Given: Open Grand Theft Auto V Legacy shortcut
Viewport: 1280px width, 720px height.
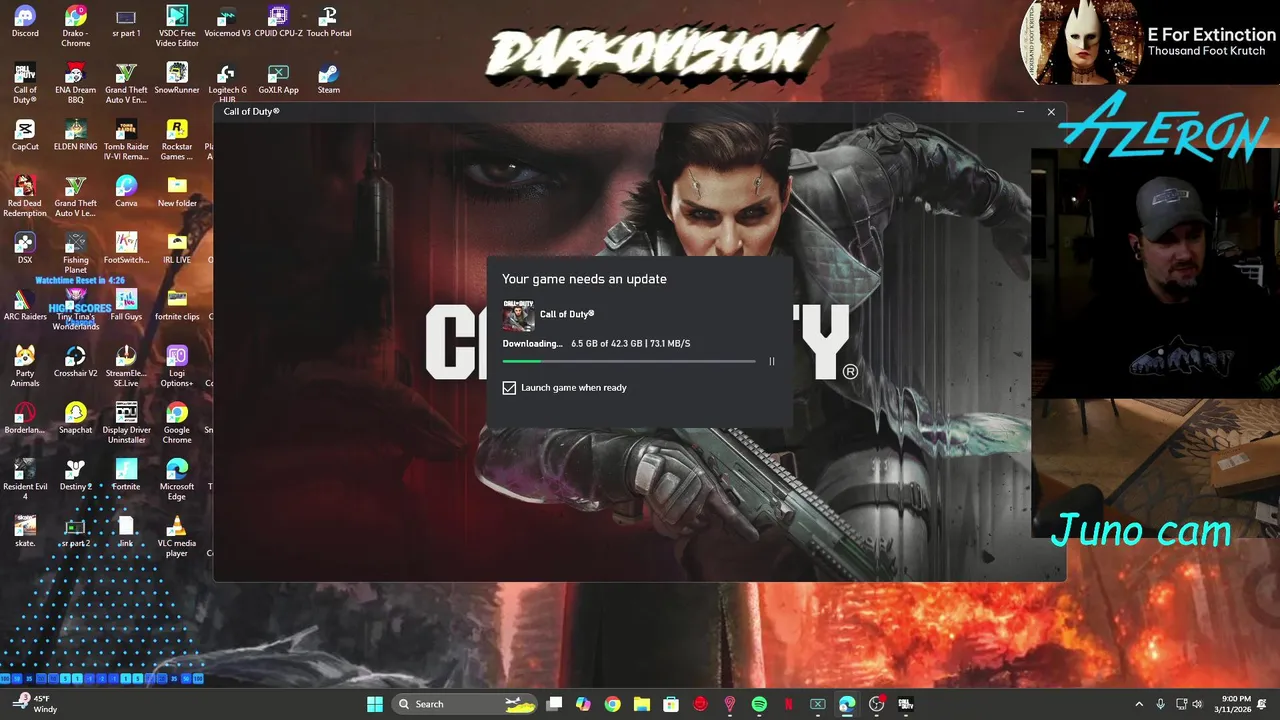Looking at the screenshot, I should pyautogui.click(x=75, y=197).
